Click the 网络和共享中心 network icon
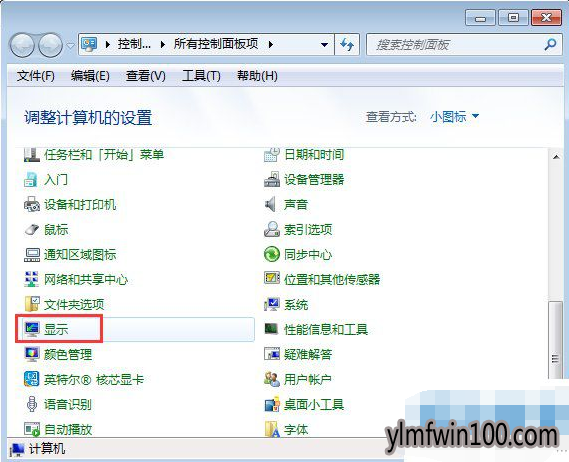This screenshot has width=569, height=462. pyautogui.click(x=31, y=279)
